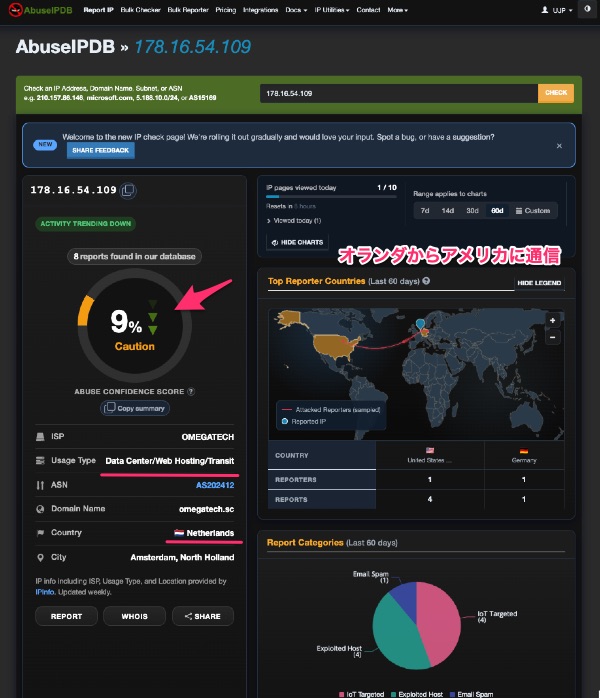This screenshot has width=600, height=698.
Task: Click into the IP address search field
Action: [398, 93]
